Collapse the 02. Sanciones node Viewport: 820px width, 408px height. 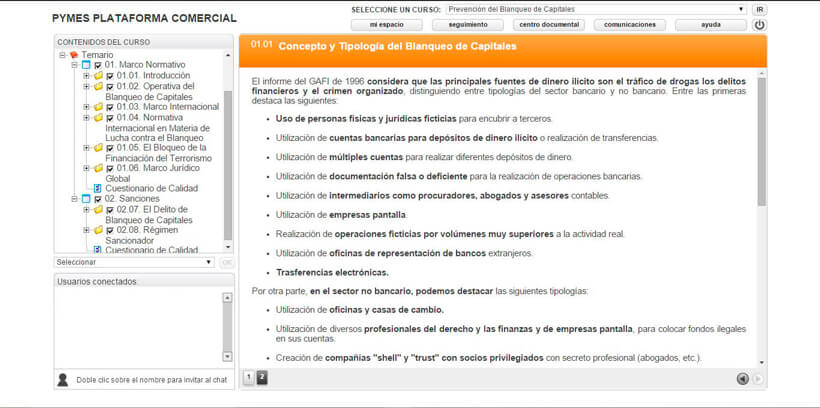(74, 199)
